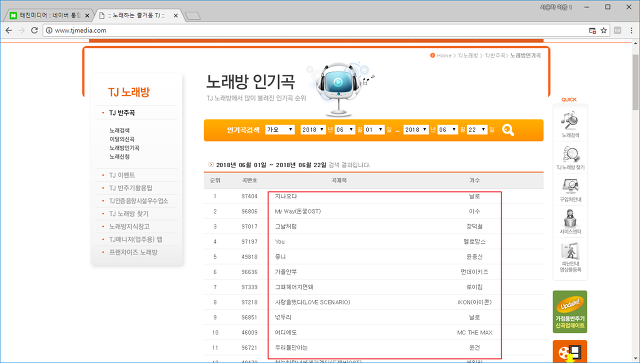
Task: Click the Home breadcrumb link
Action: point(444,56)
